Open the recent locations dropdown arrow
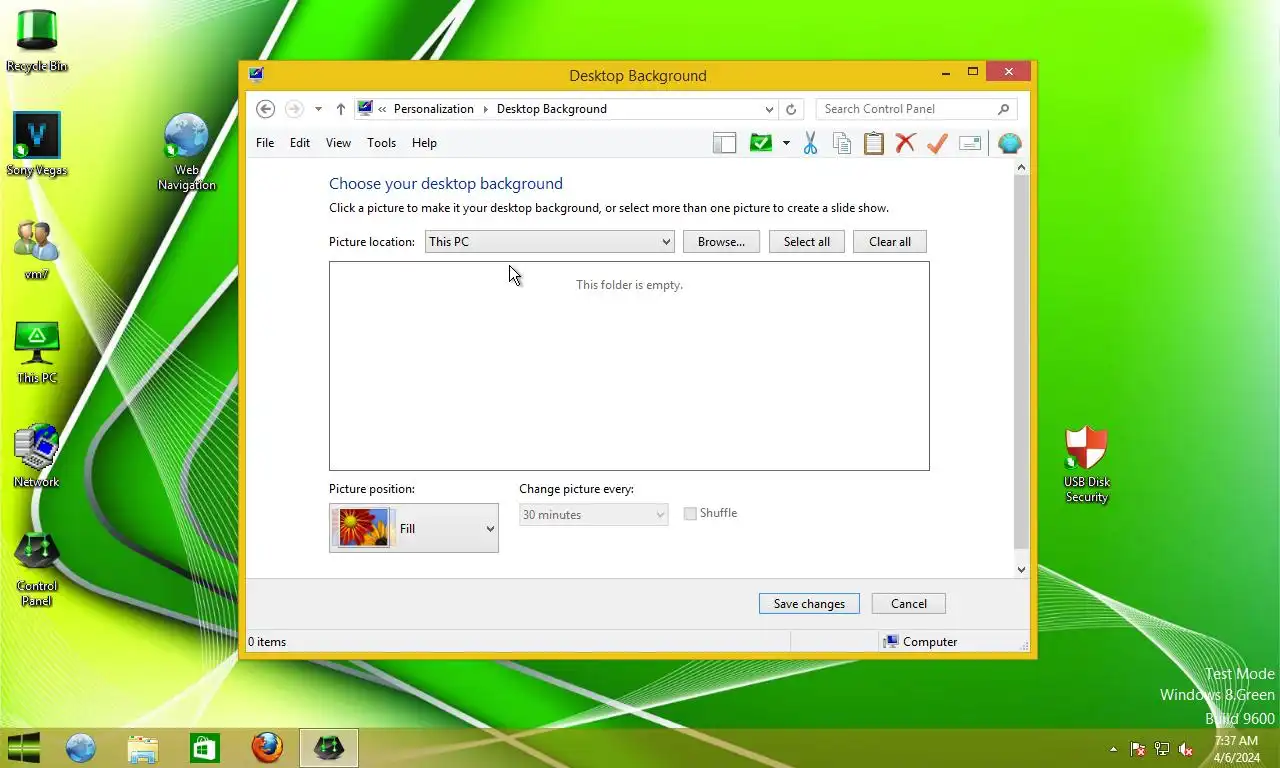Image resolution: width=1280 pixels, height=768 pixels. click(318, 109)
